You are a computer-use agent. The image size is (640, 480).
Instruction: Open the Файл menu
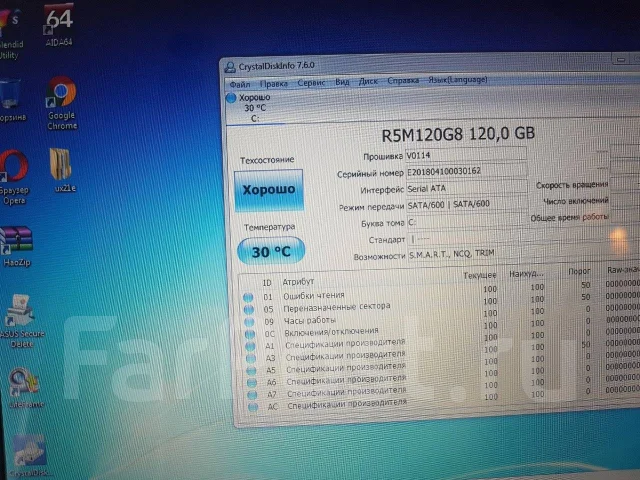coord(240,84)
